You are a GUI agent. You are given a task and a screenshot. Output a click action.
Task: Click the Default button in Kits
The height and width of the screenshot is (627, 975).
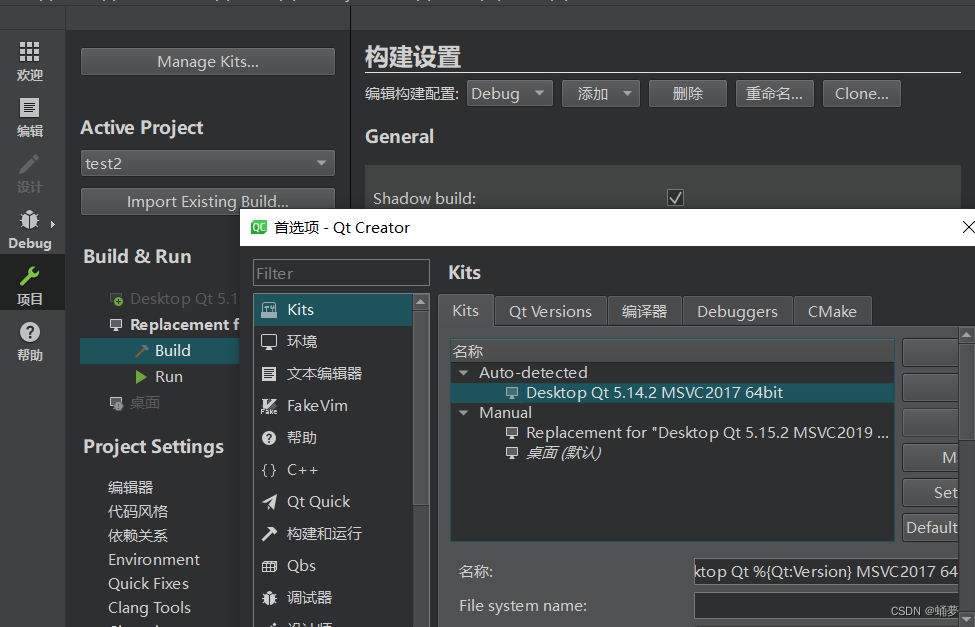pos(930,527)
